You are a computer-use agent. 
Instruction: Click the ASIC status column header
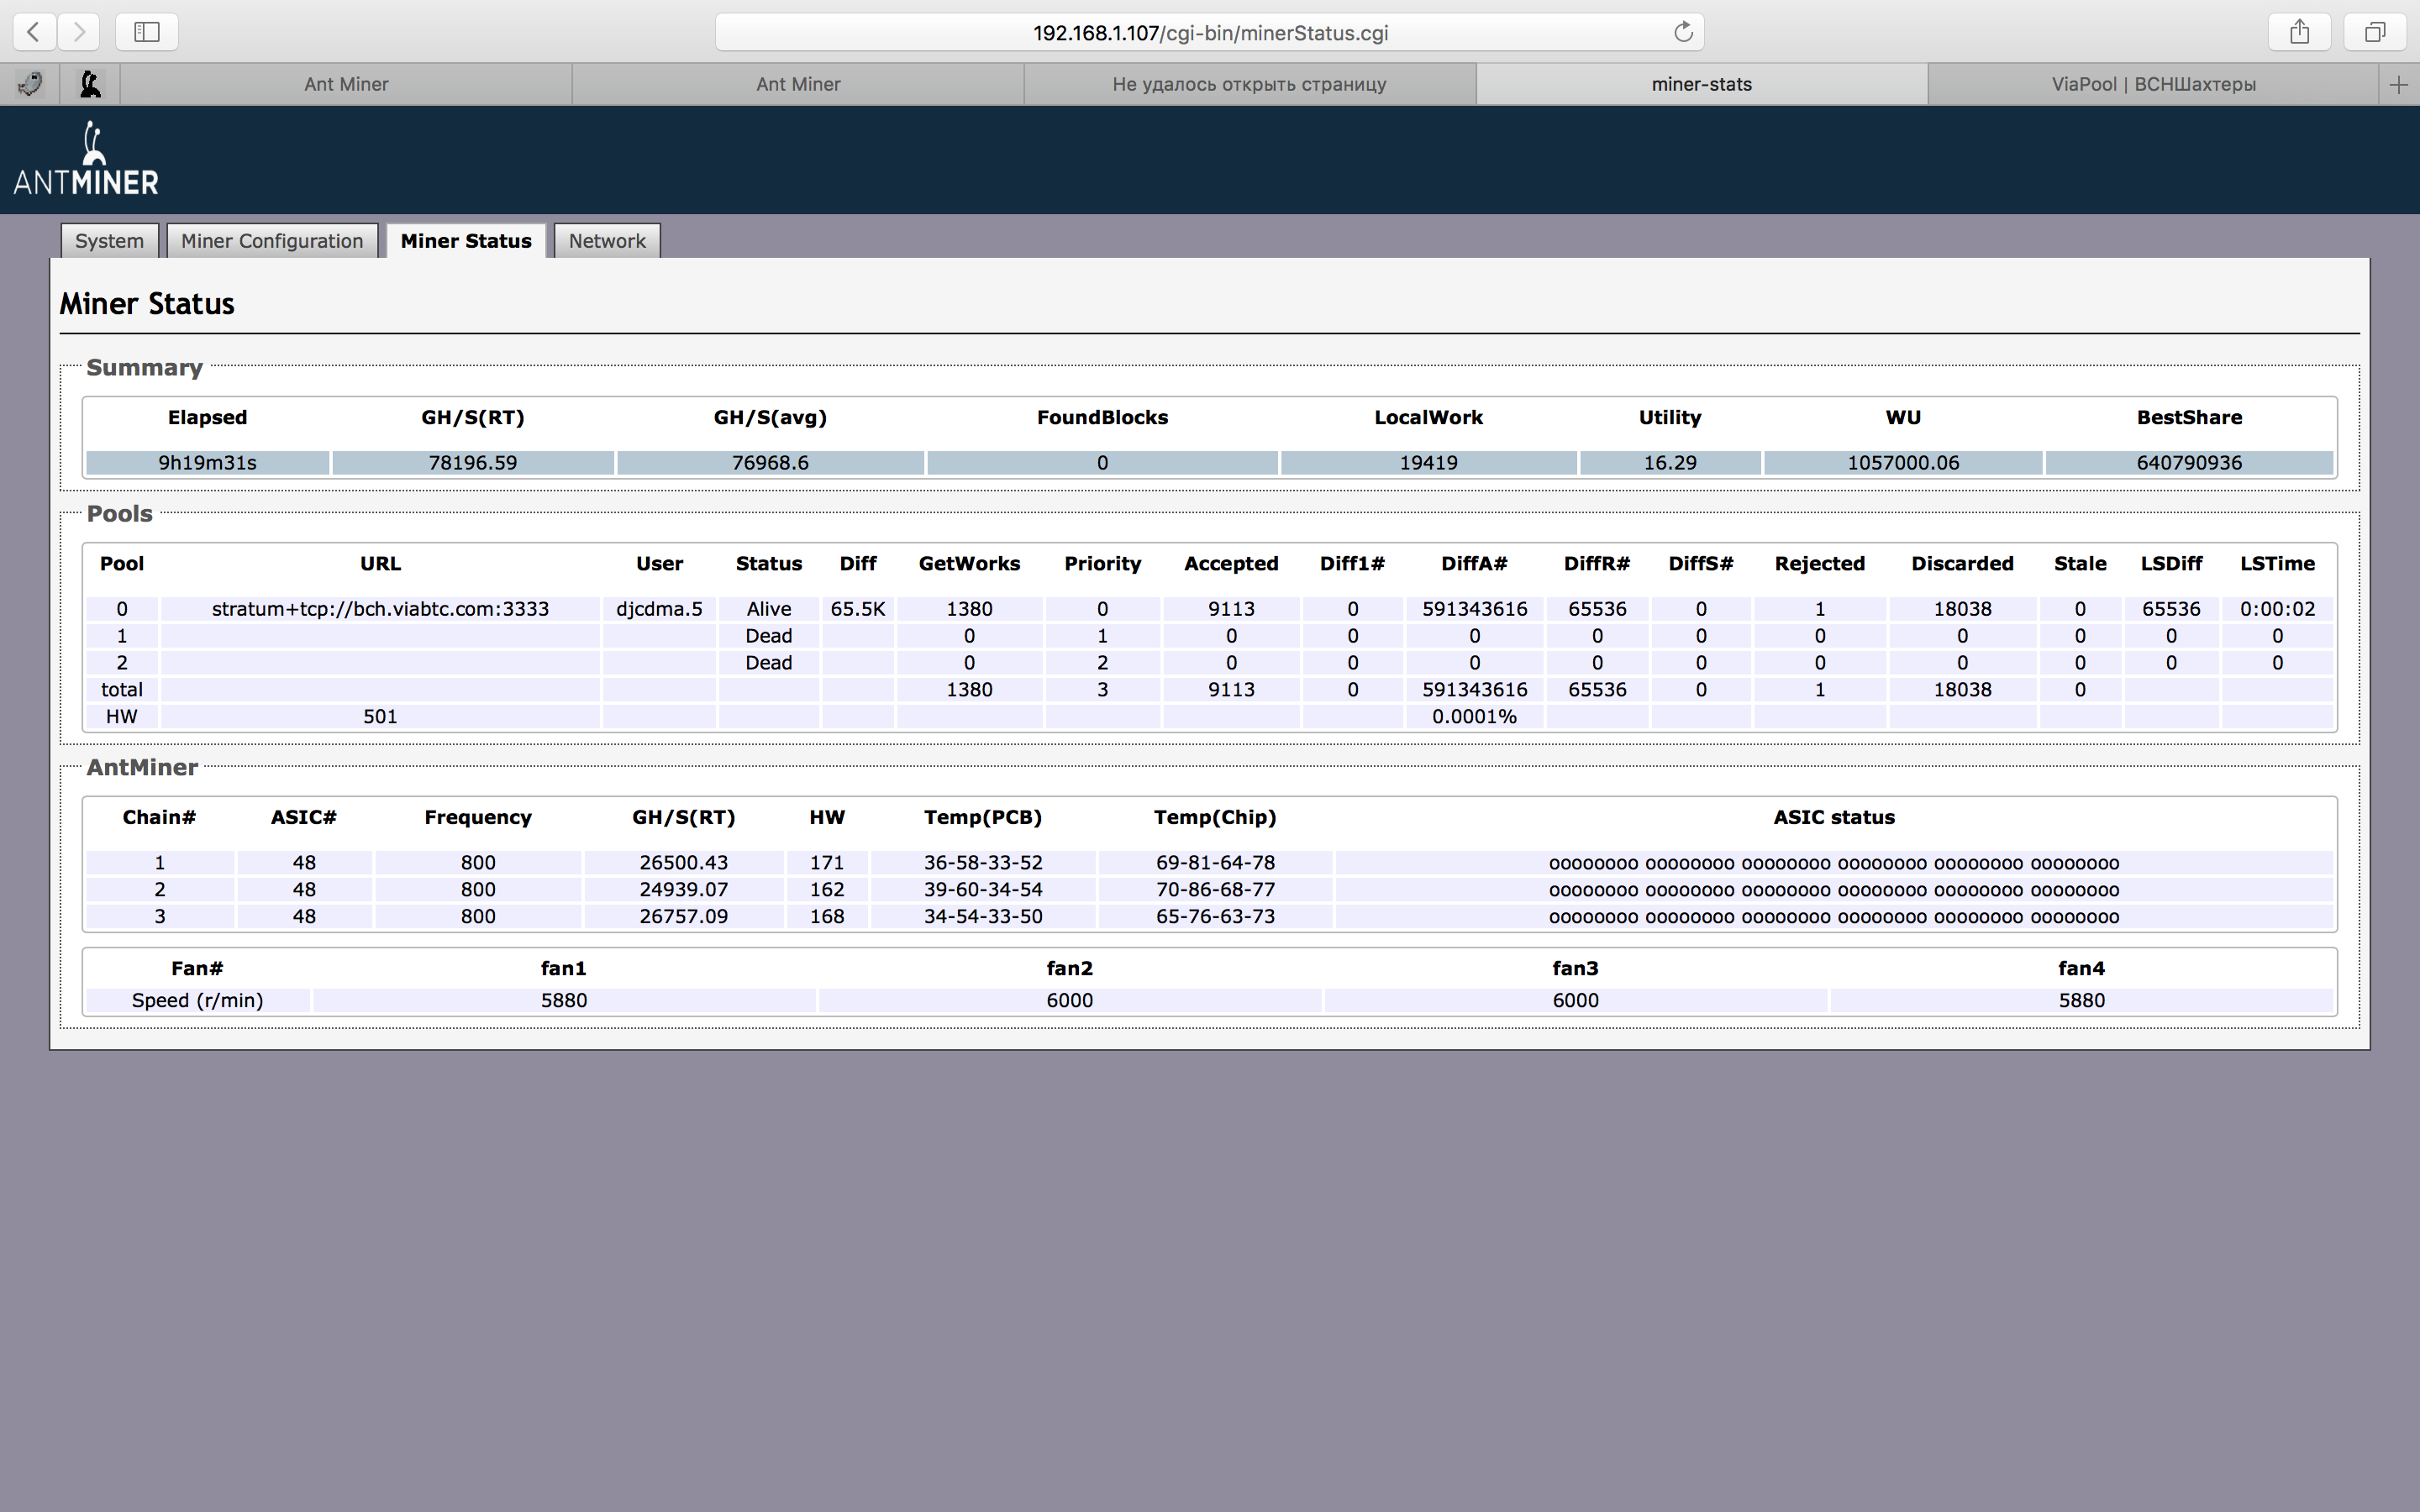click(1834, 818)
